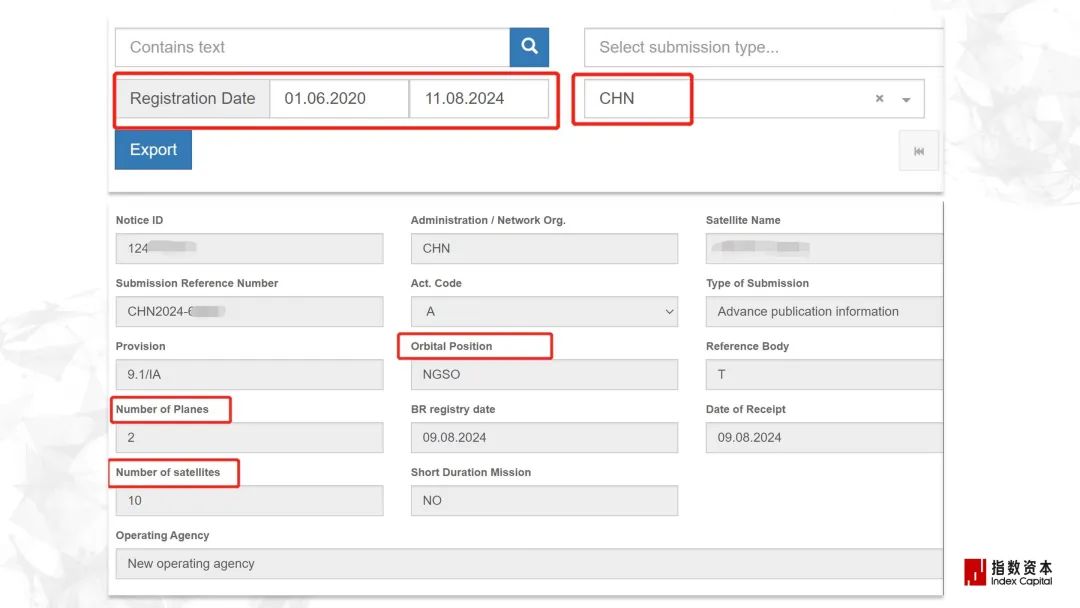1080x608 pixels.
Task: Click the Submission Reference Number field
Action: [249, 311]
